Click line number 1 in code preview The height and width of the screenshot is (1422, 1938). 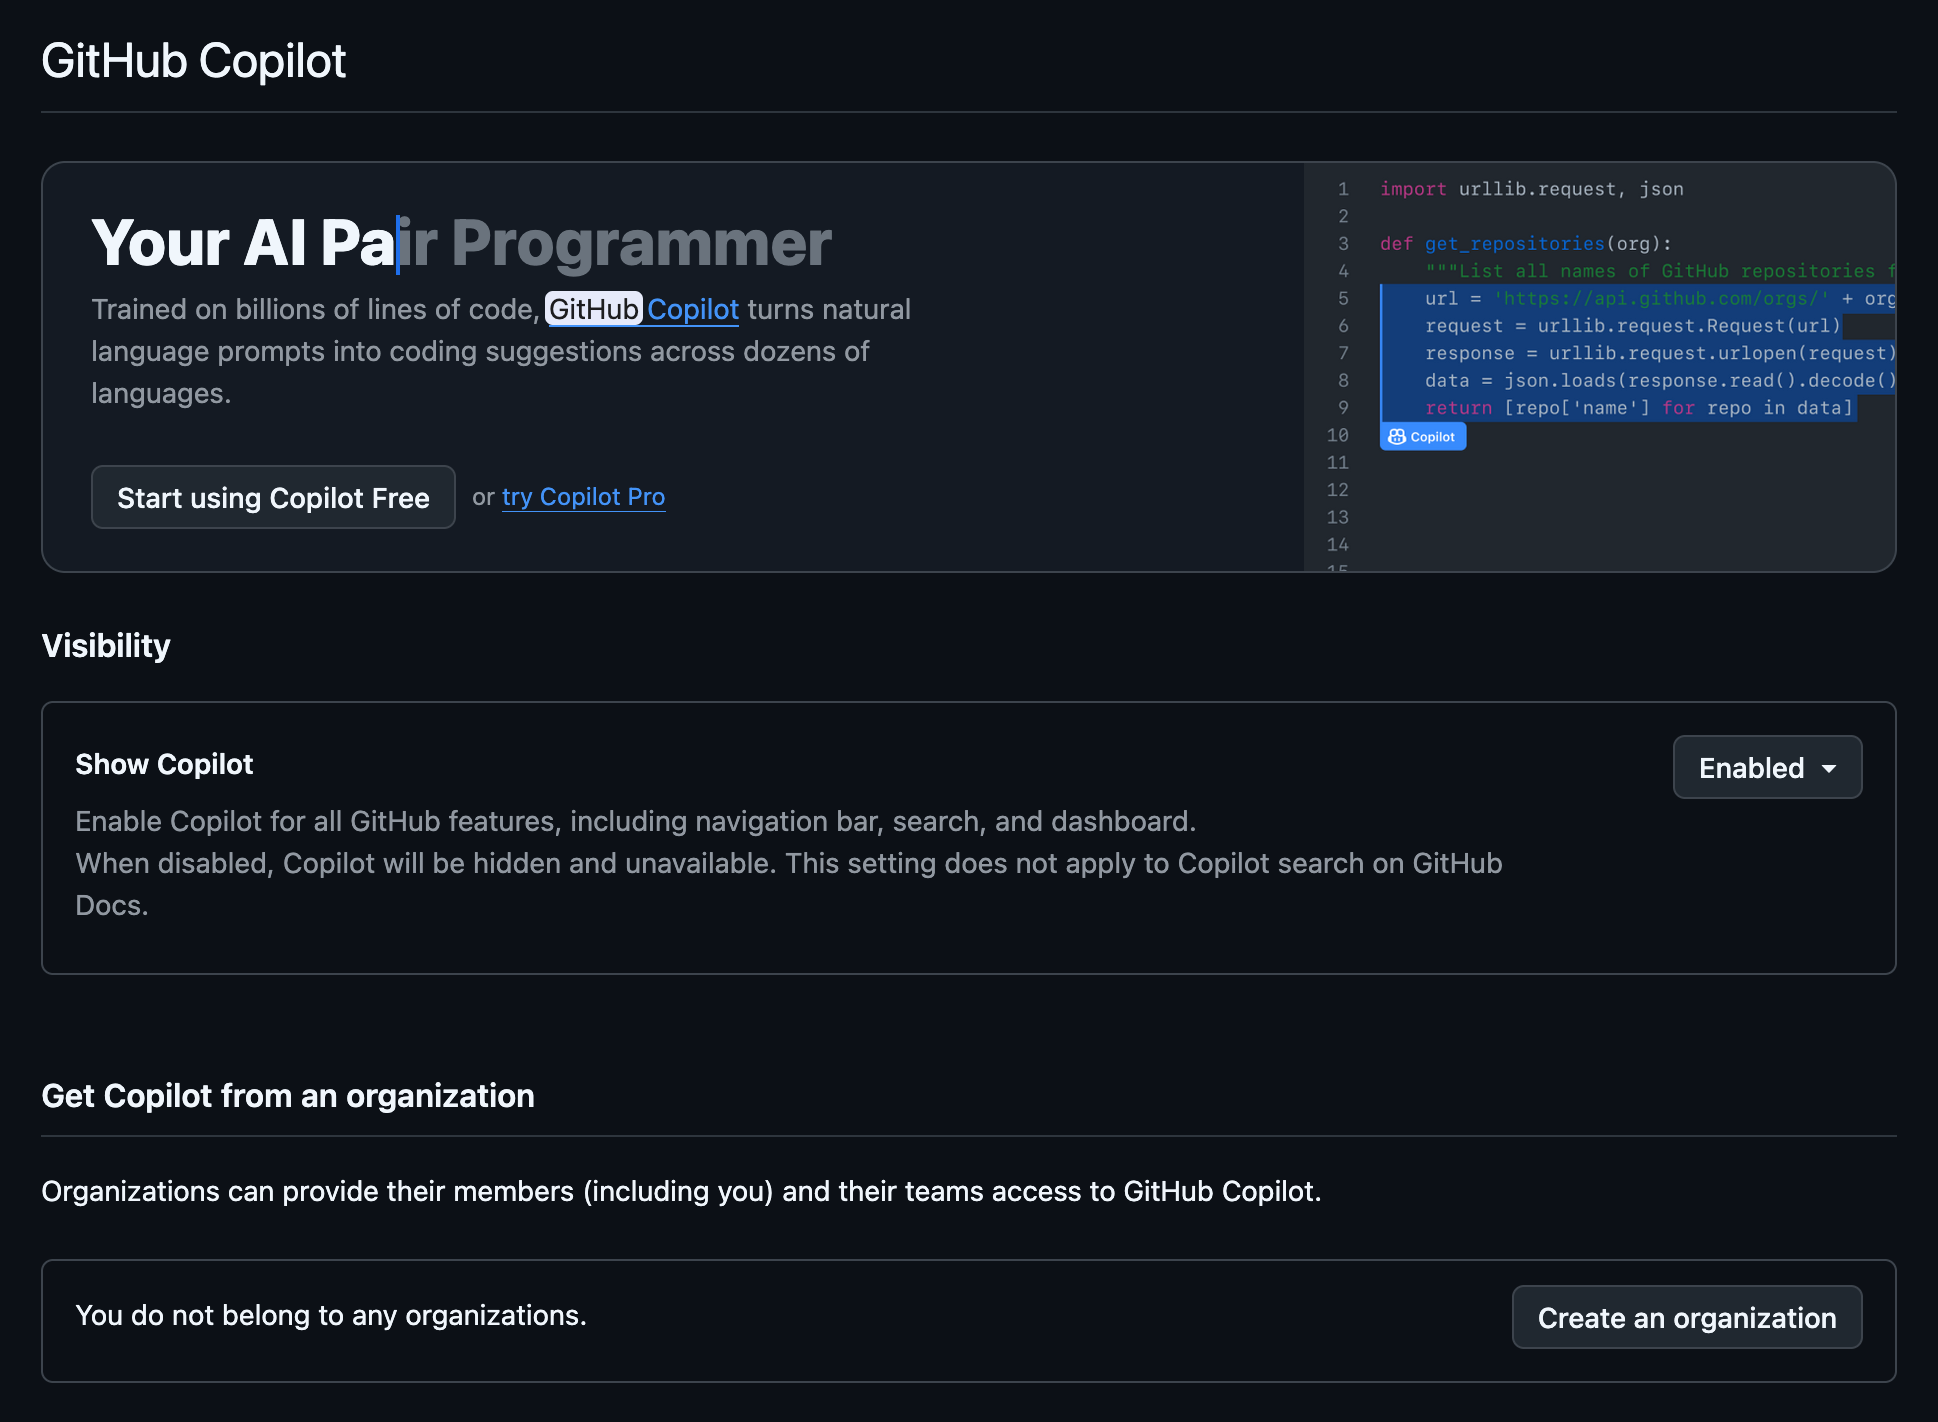pyautogui.click(x=1343, y=189)
